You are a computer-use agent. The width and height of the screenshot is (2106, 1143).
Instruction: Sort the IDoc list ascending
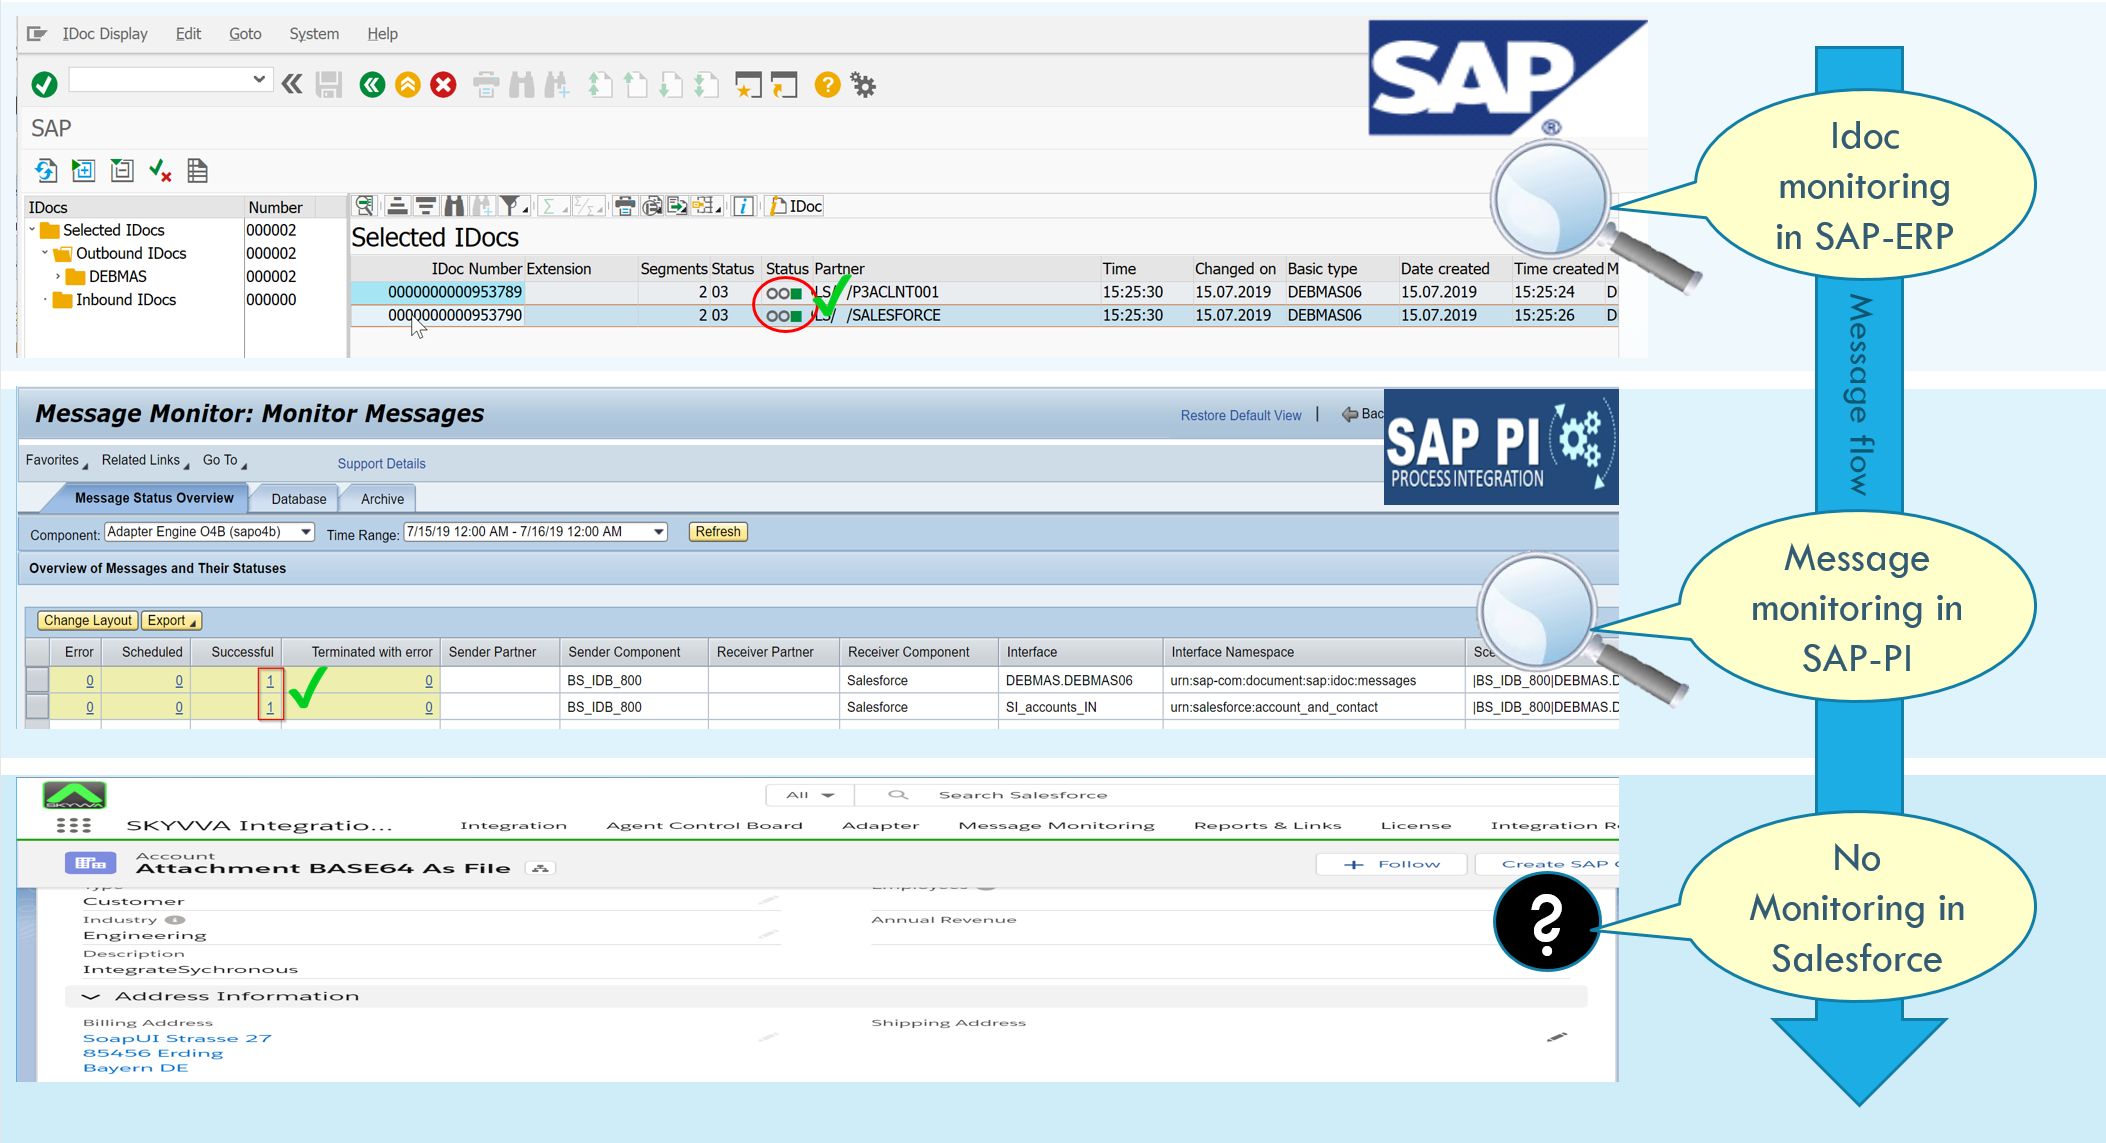tap(398, 205)
